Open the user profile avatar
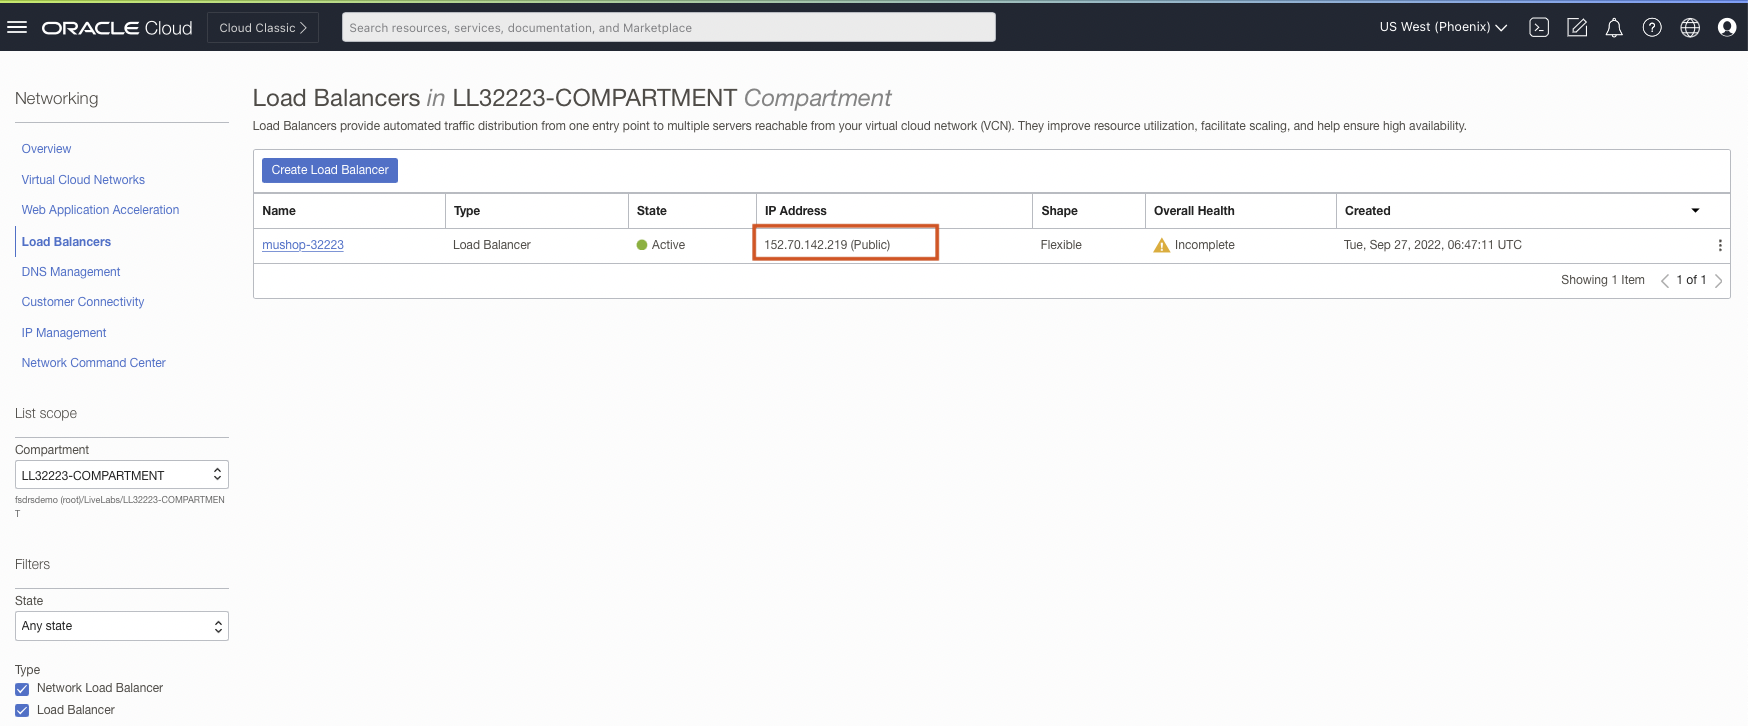 pyautogui.click(x=1727, y=28)
